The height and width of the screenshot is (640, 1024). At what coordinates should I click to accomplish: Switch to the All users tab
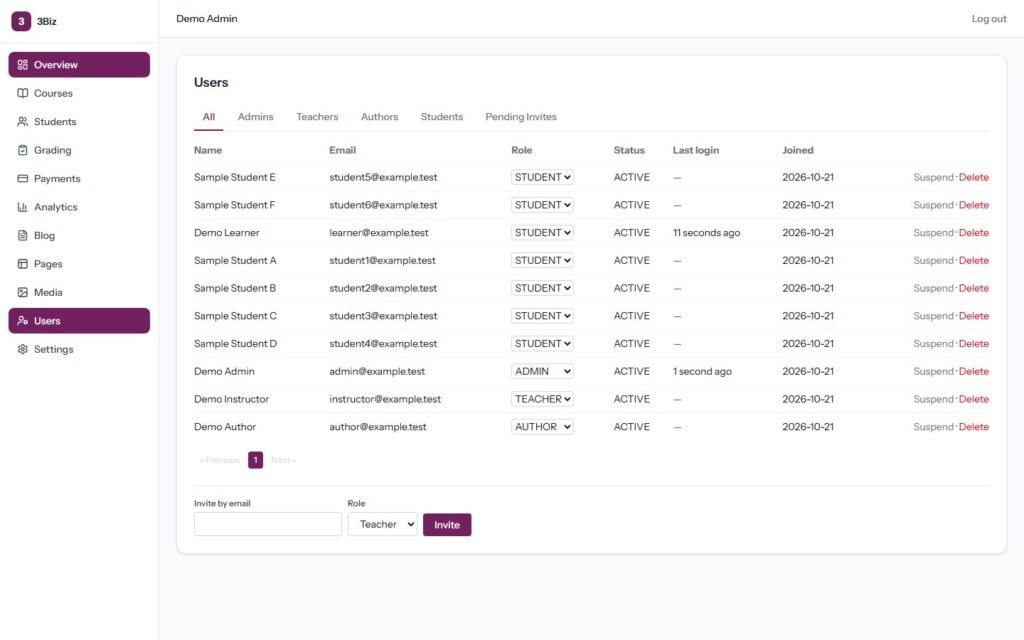pos(208,117)
